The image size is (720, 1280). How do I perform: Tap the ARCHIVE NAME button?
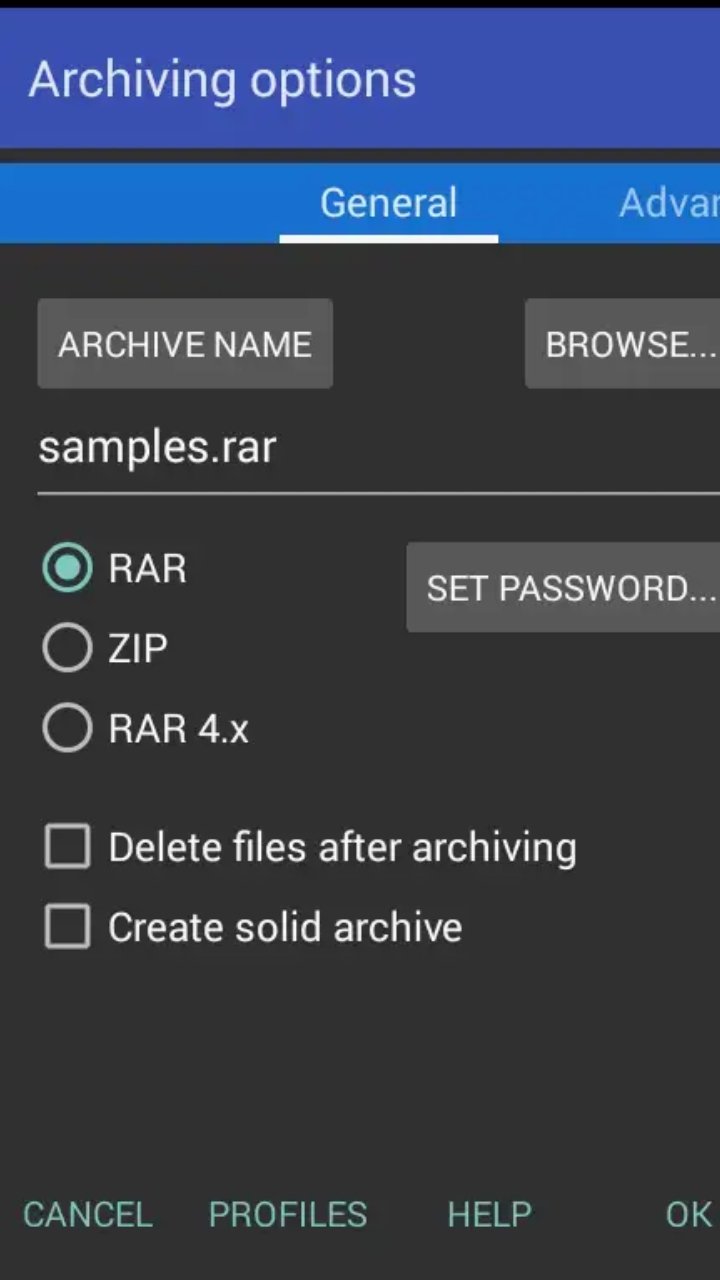(x=185, y=344)
